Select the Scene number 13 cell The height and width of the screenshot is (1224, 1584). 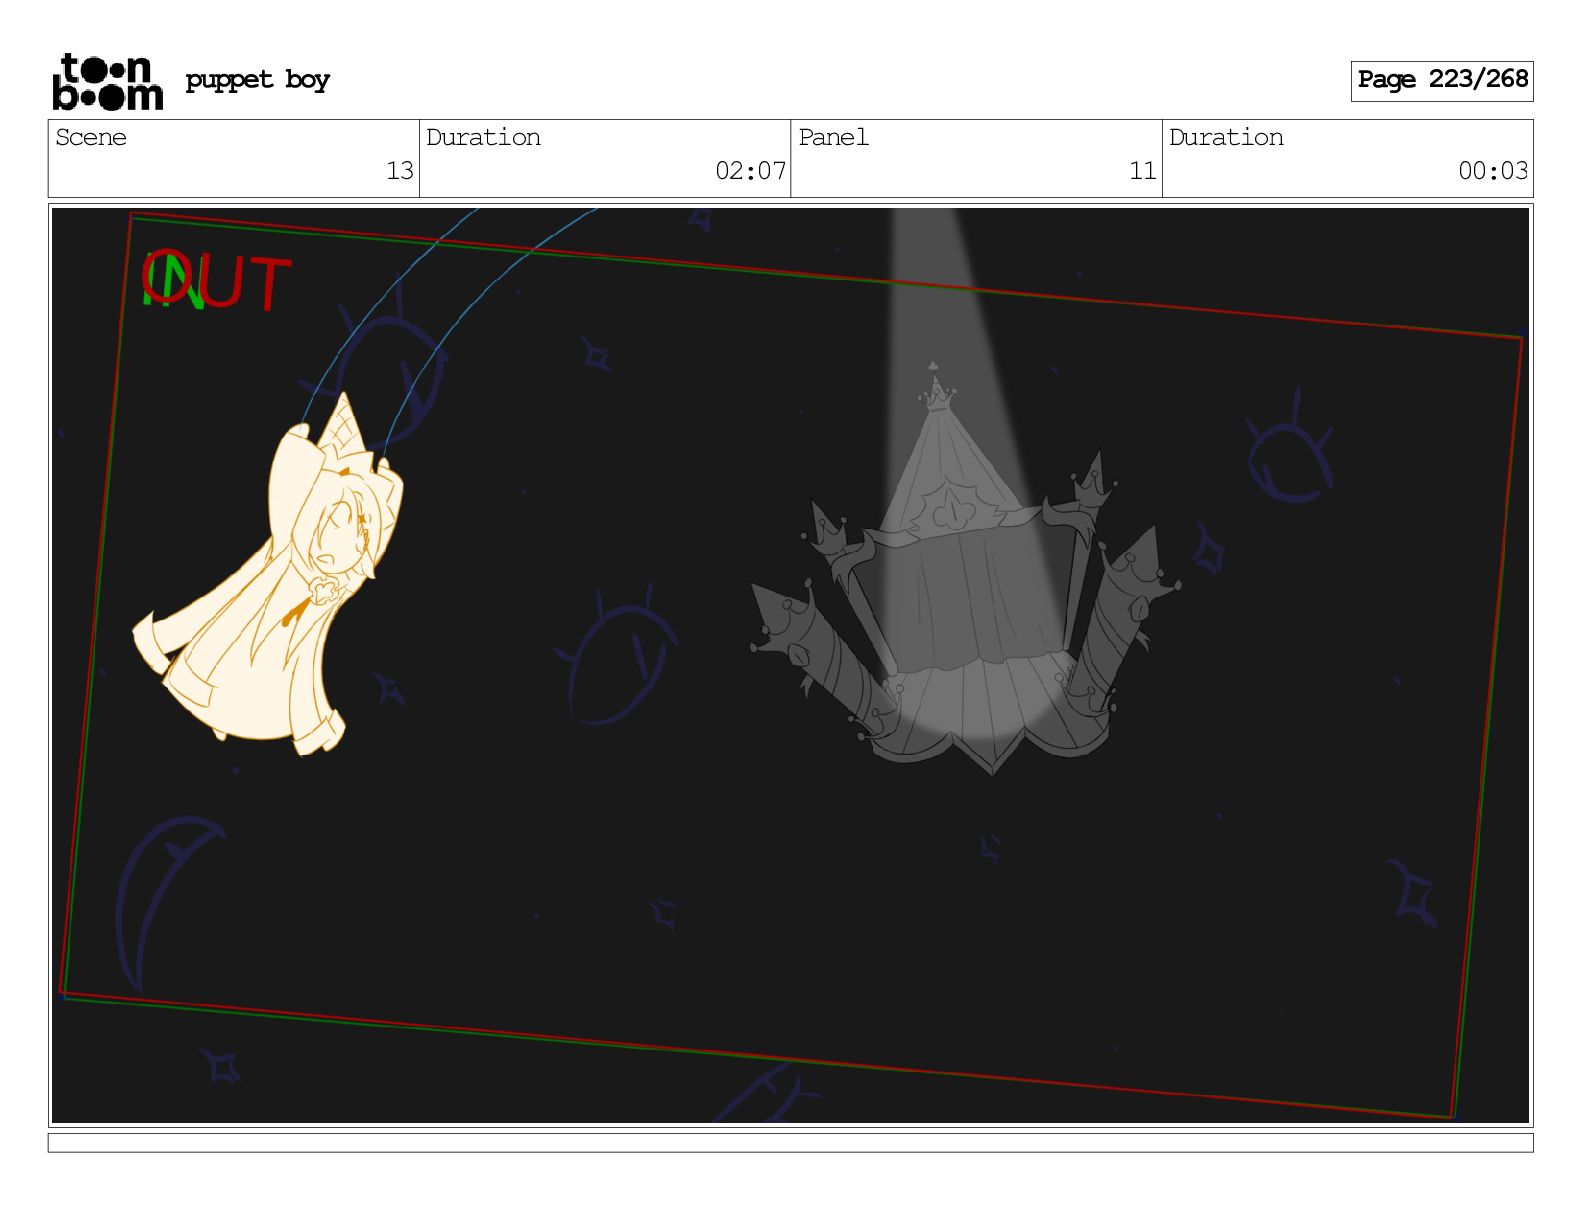pyautogui.click(x=234, y=159)
